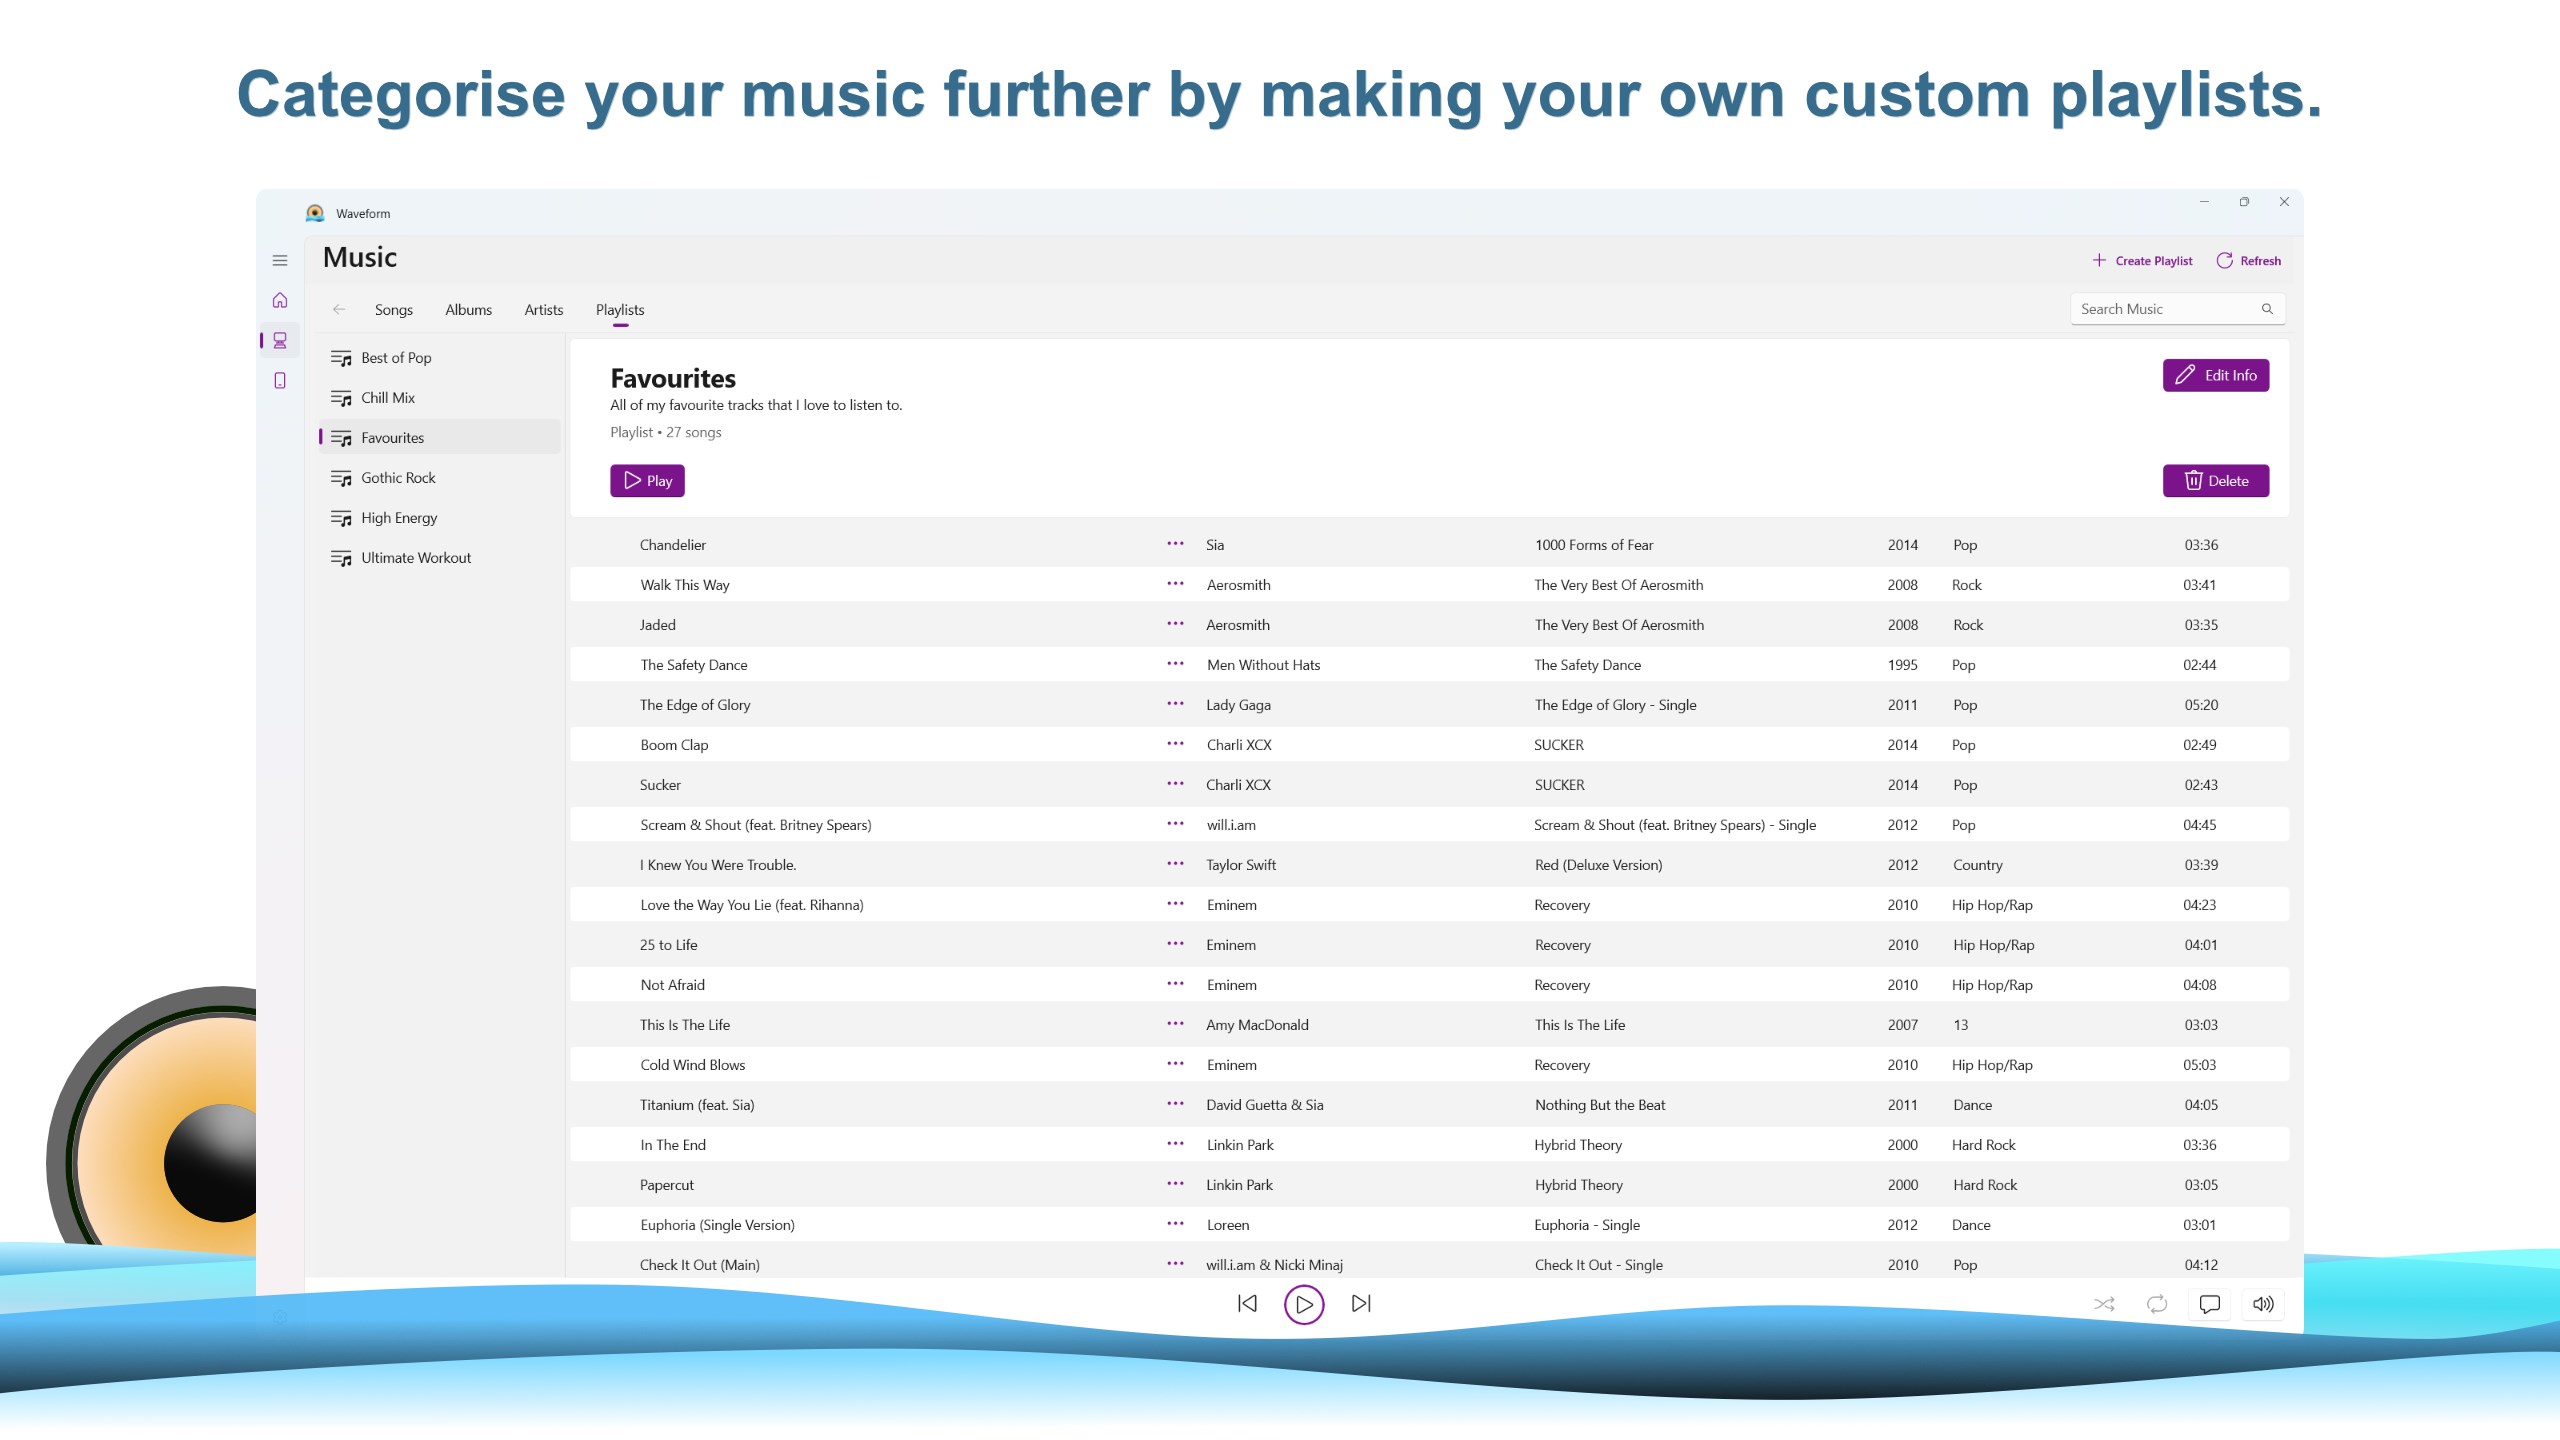Skip to the previous track

click(x=1247, y=1304)
